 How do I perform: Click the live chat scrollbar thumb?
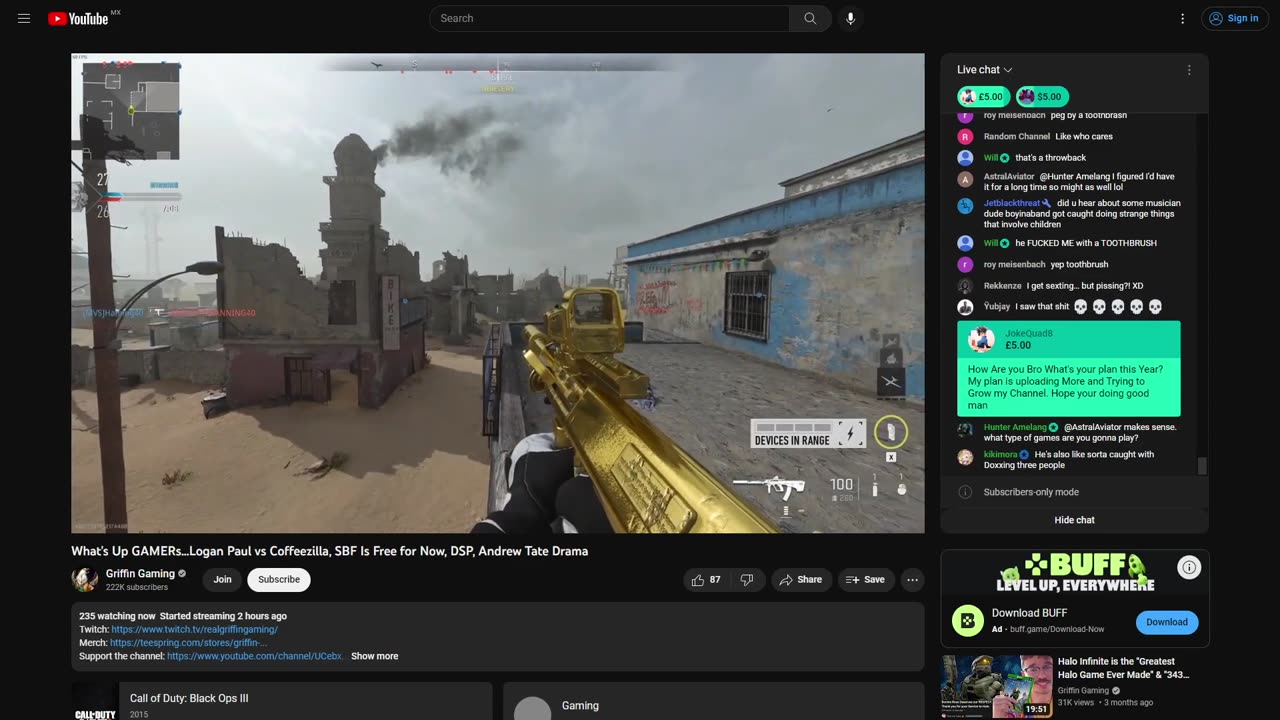point(1202,466)
